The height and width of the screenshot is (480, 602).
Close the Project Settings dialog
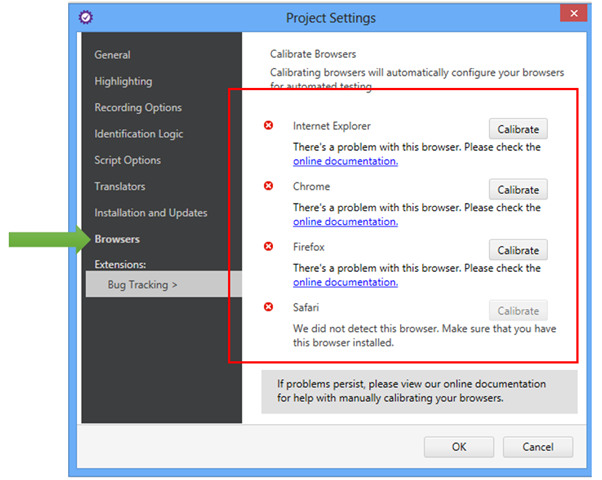(571, 15)
